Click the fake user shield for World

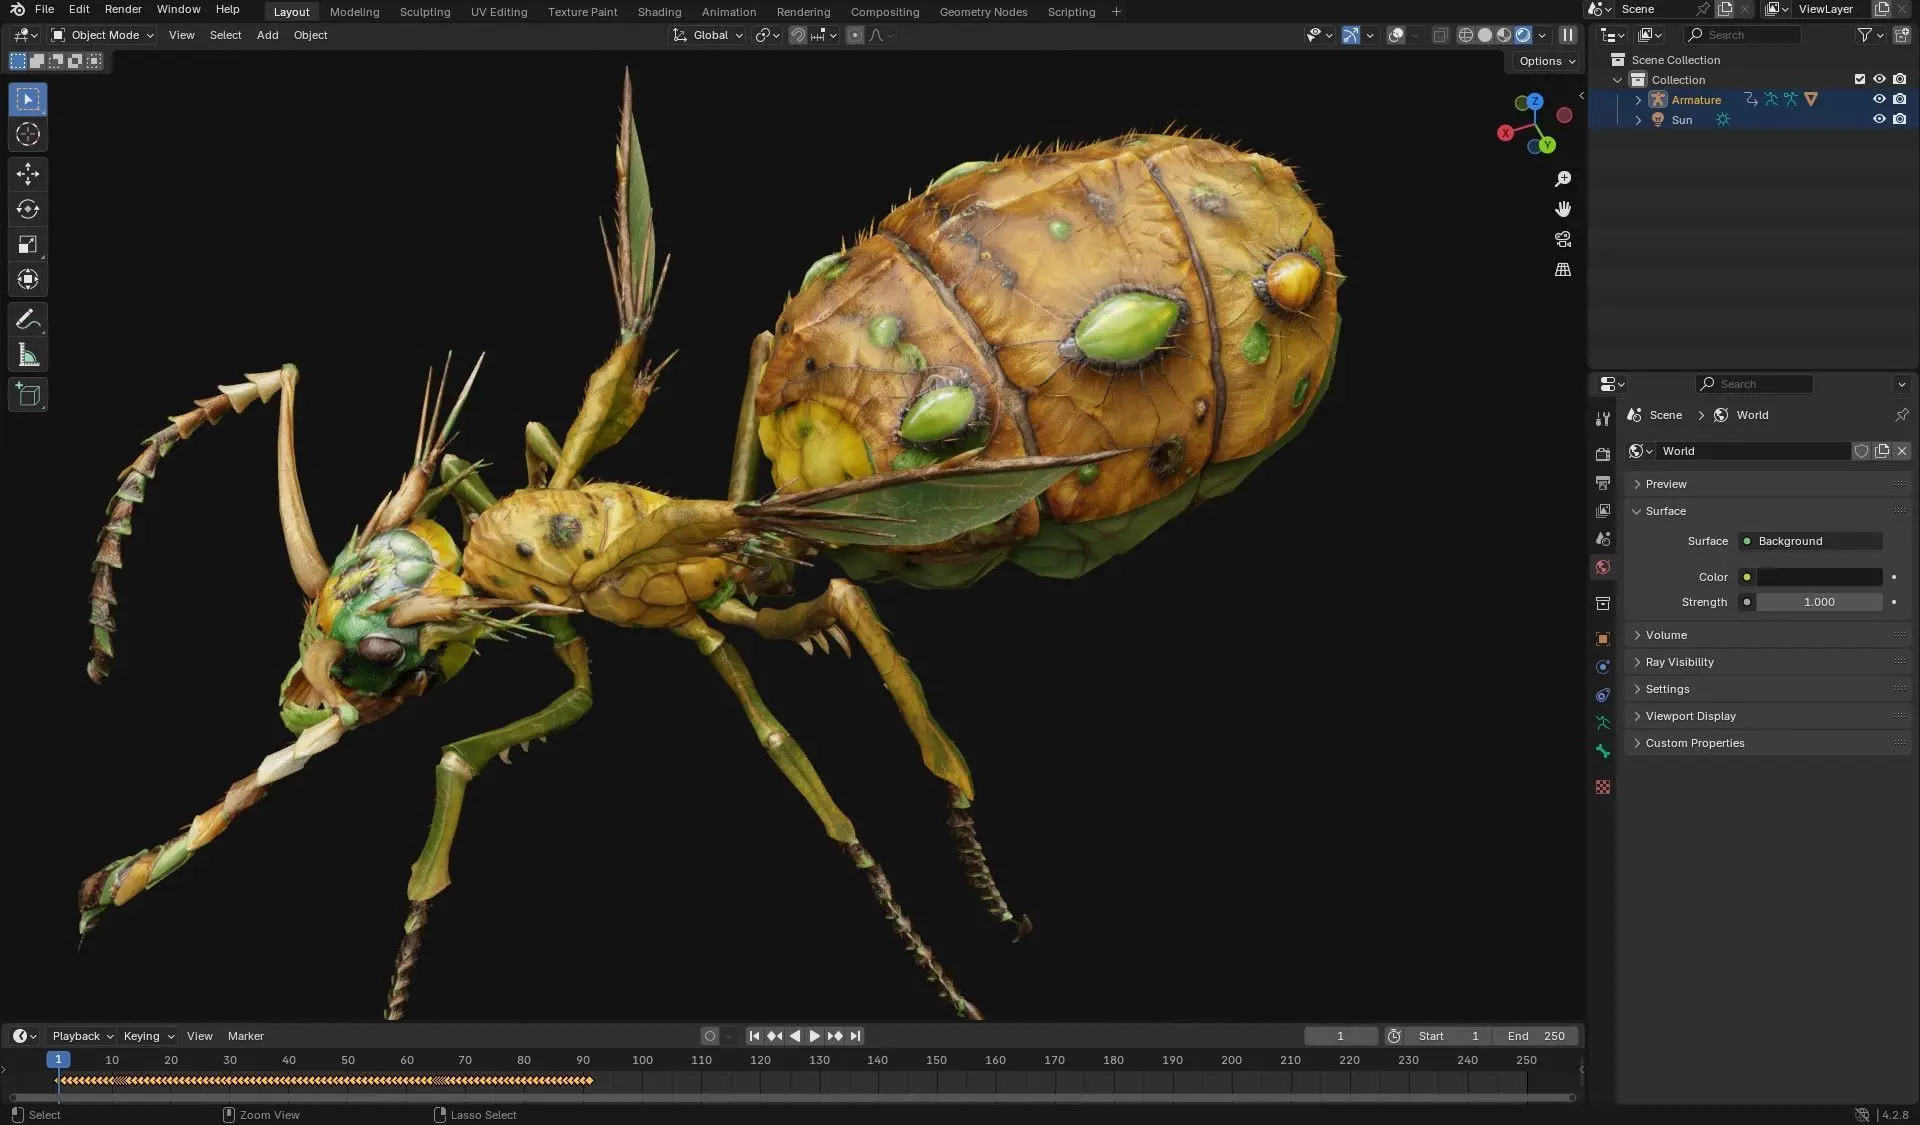pos(1861,451)
